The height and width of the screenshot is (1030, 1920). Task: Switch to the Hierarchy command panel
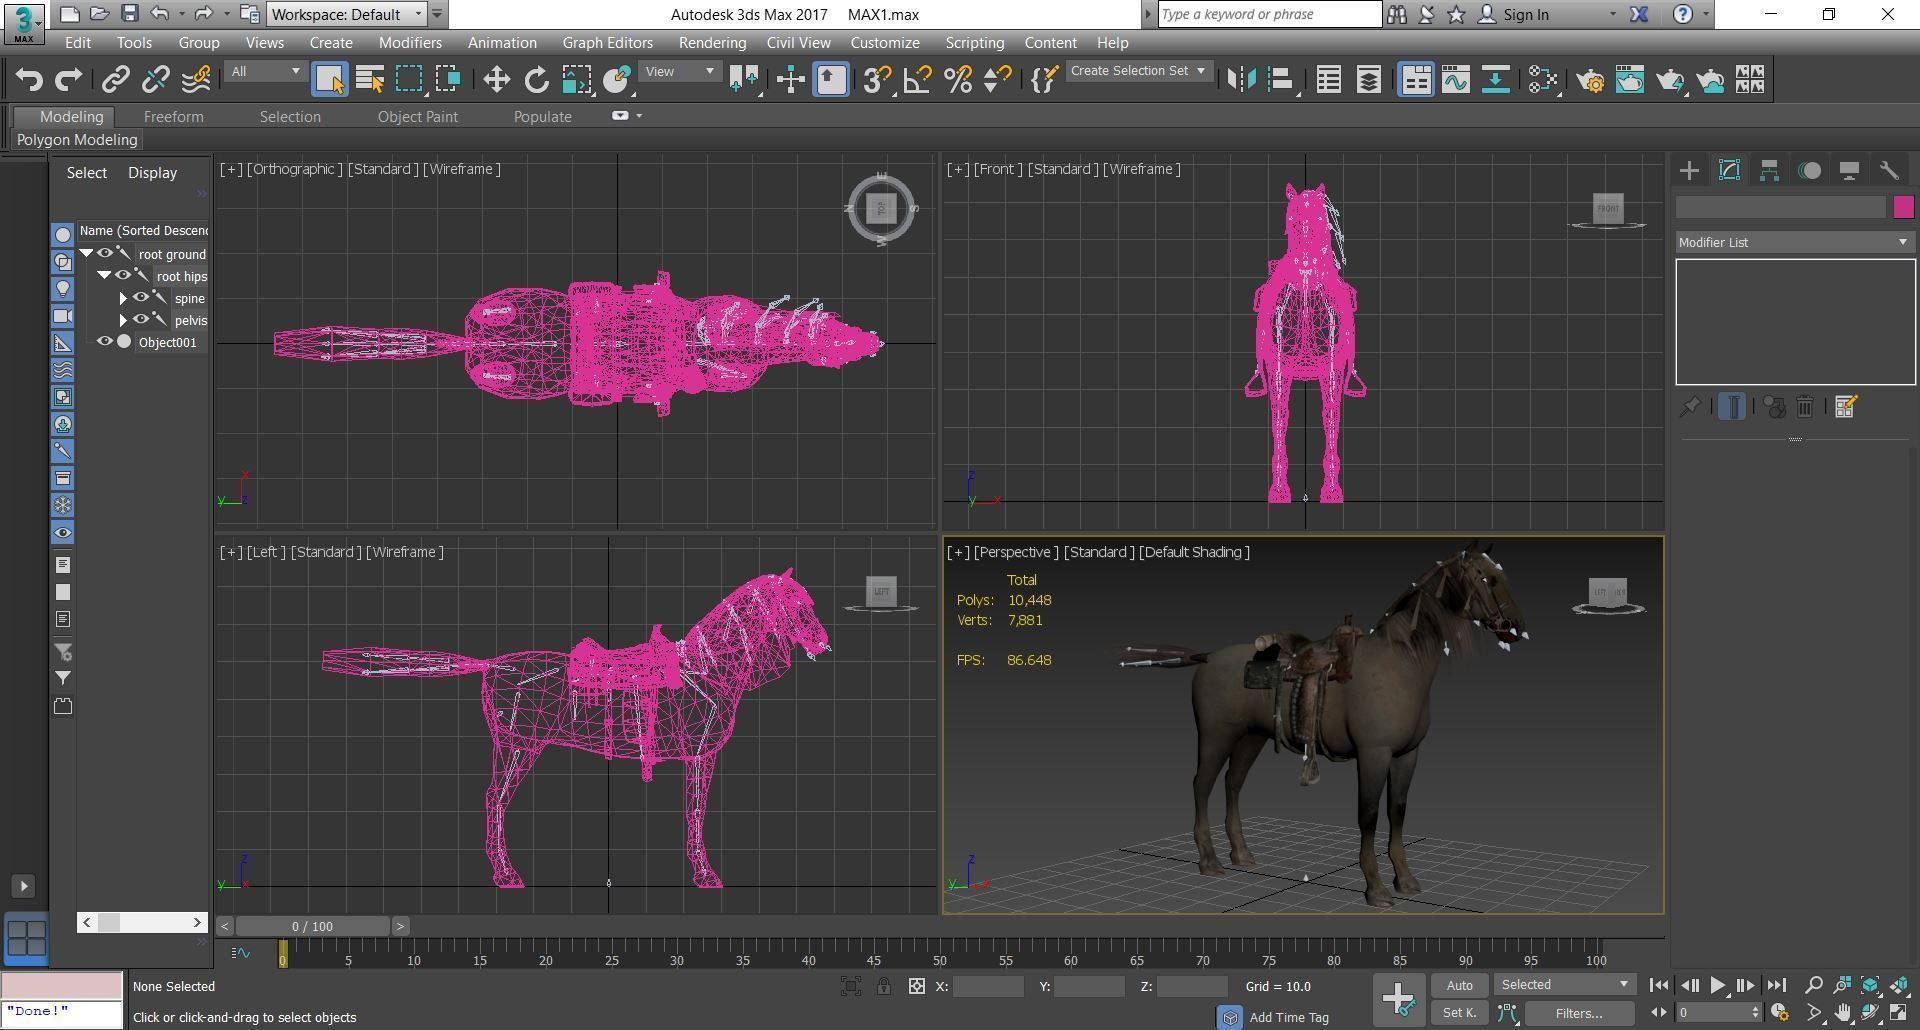click(1769, 170)
